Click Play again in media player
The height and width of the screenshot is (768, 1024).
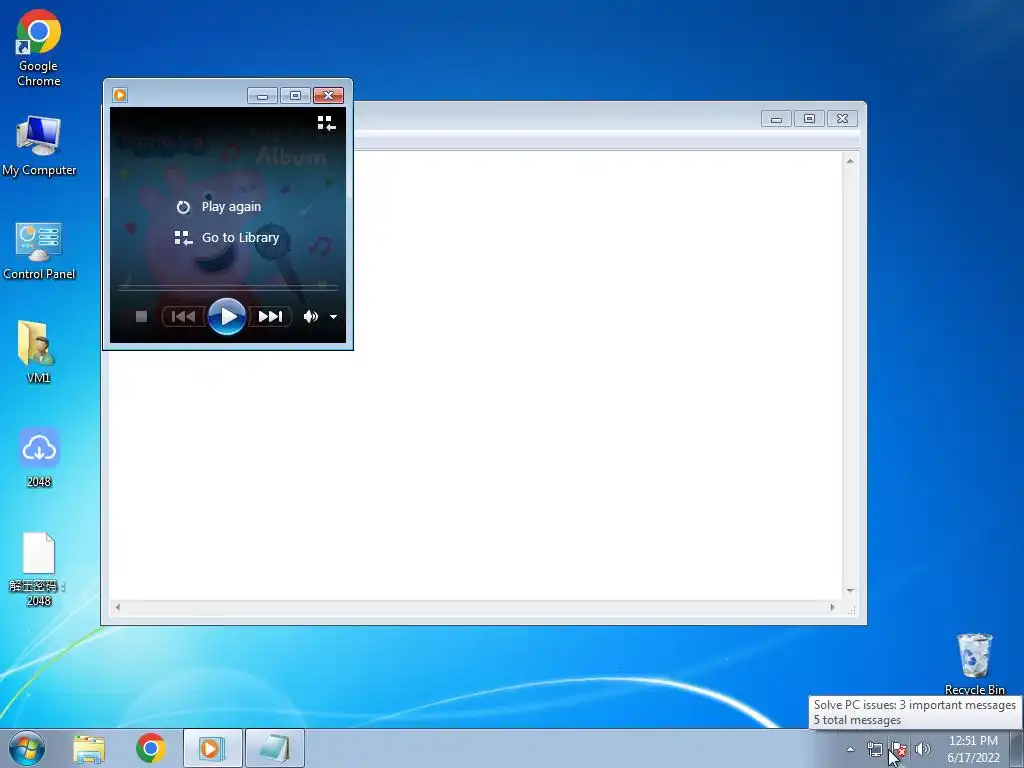pos(219,207)
